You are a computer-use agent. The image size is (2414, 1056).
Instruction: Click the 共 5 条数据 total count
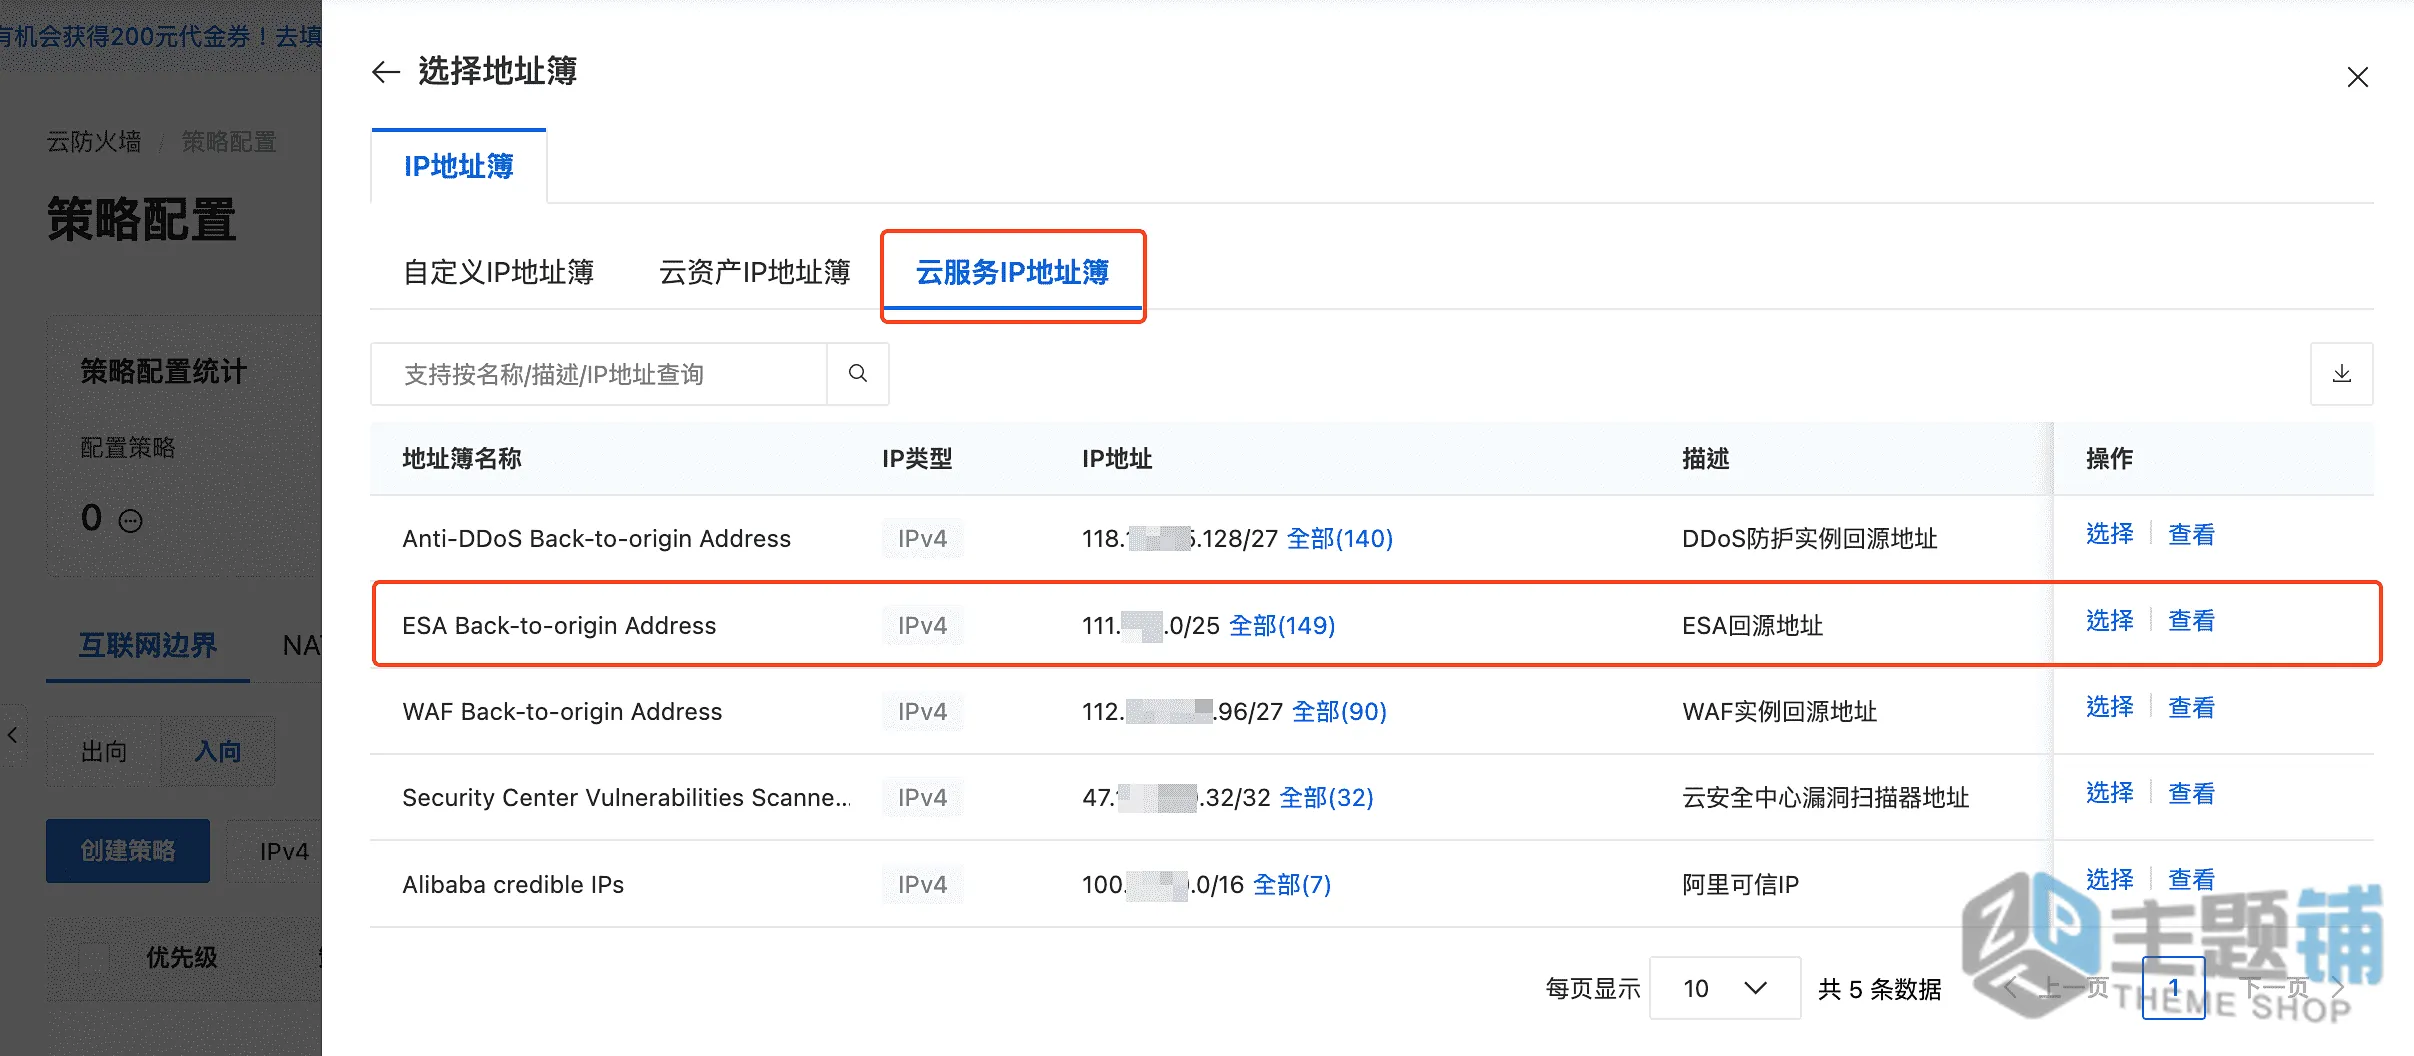[x=1879, y=989]
